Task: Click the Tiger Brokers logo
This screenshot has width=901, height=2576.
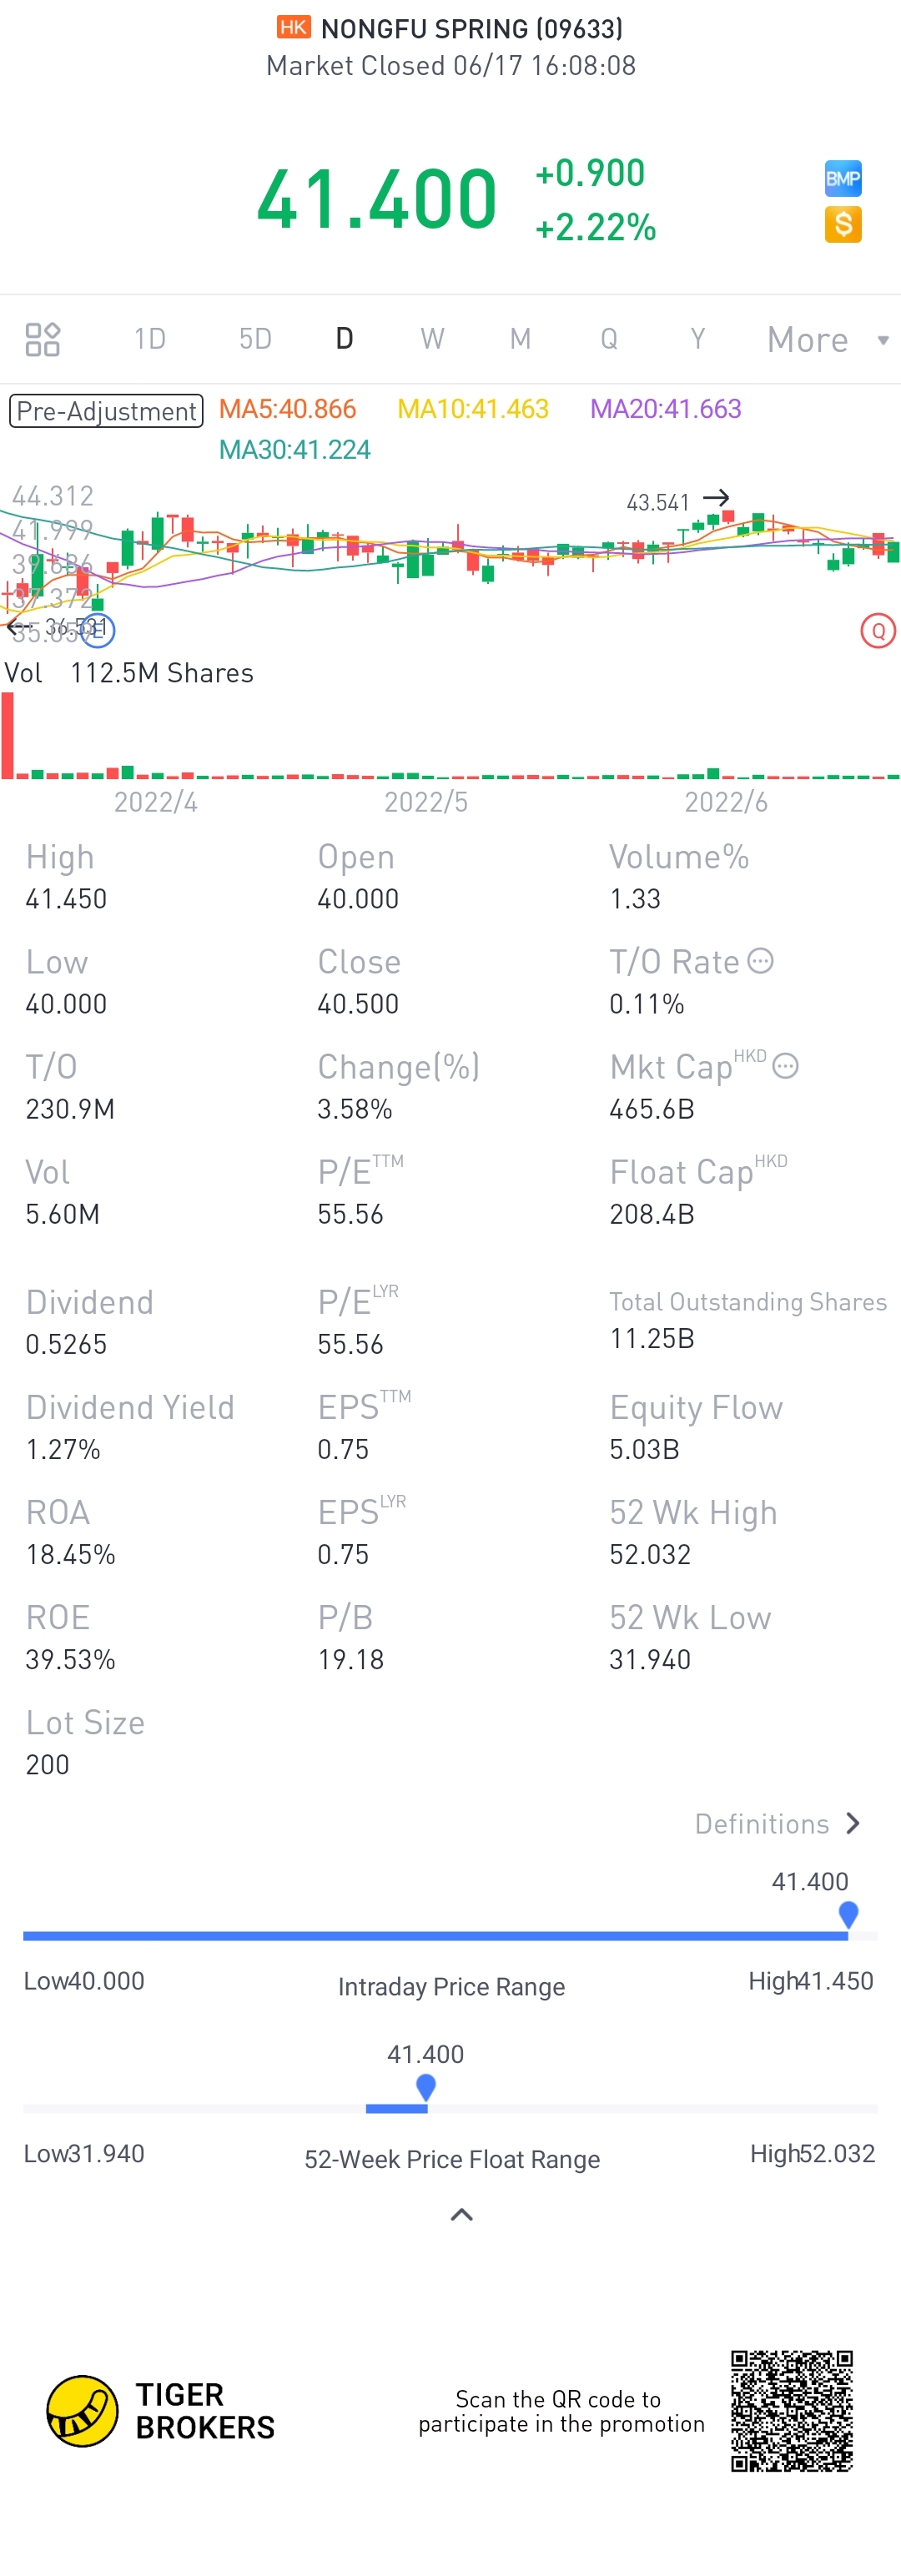Action: click(x=161, y=2411)
